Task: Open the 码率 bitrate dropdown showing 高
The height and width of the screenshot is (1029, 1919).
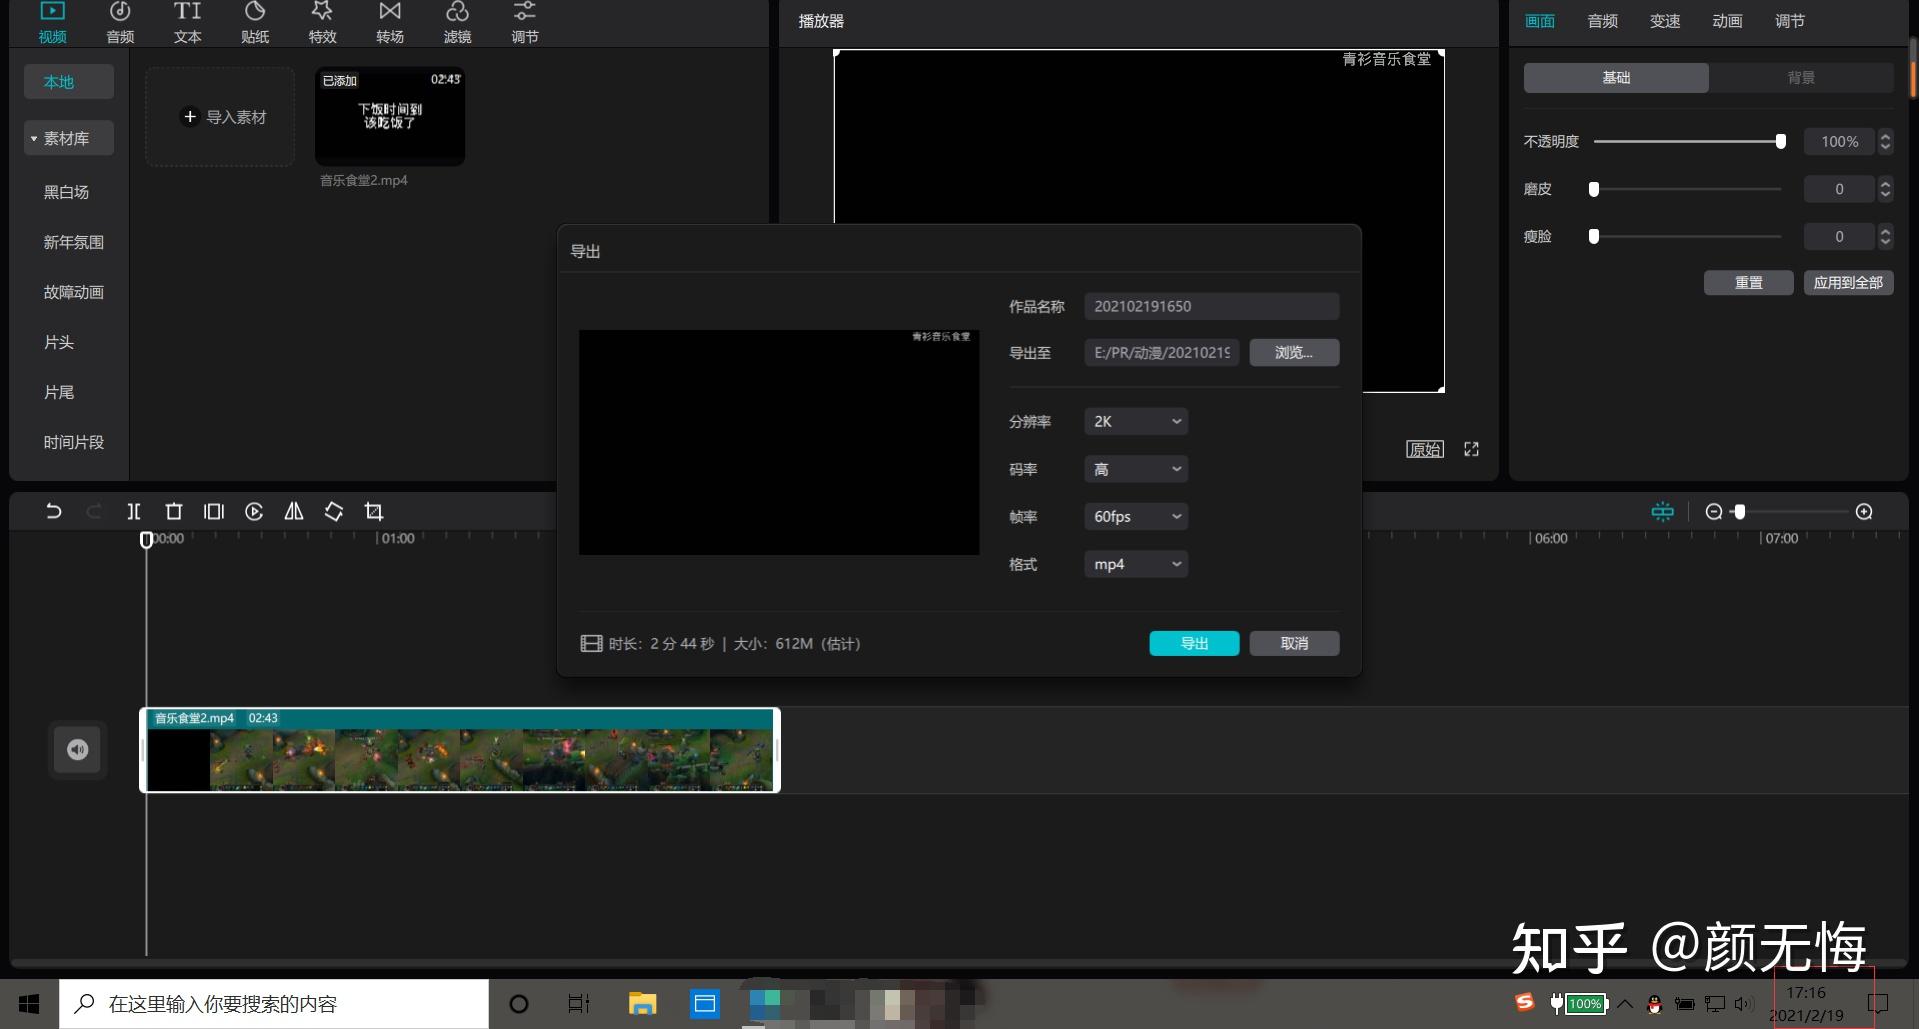Action: [1136, 469]
